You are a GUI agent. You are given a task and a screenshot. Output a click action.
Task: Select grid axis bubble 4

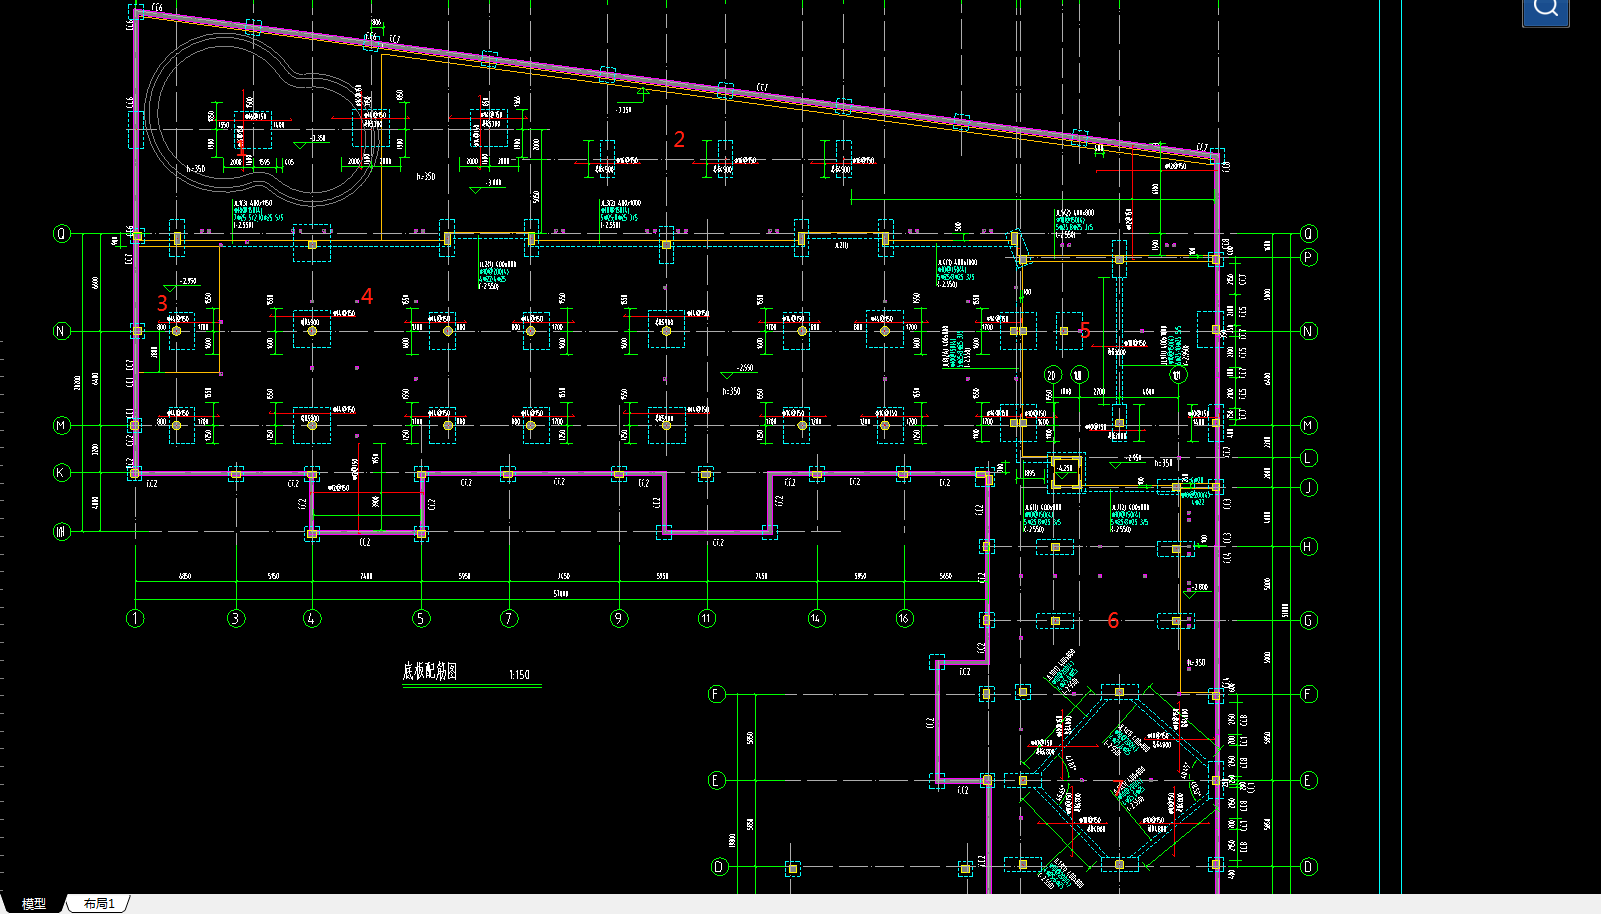[x=312, y=618]
